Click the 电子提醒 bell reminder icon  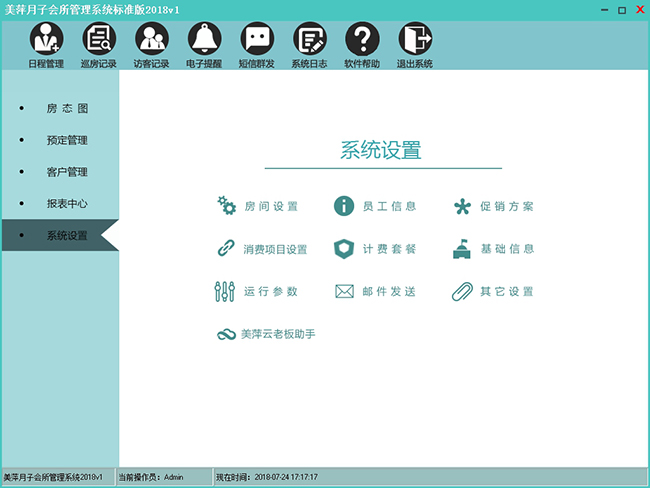[204, 40]
